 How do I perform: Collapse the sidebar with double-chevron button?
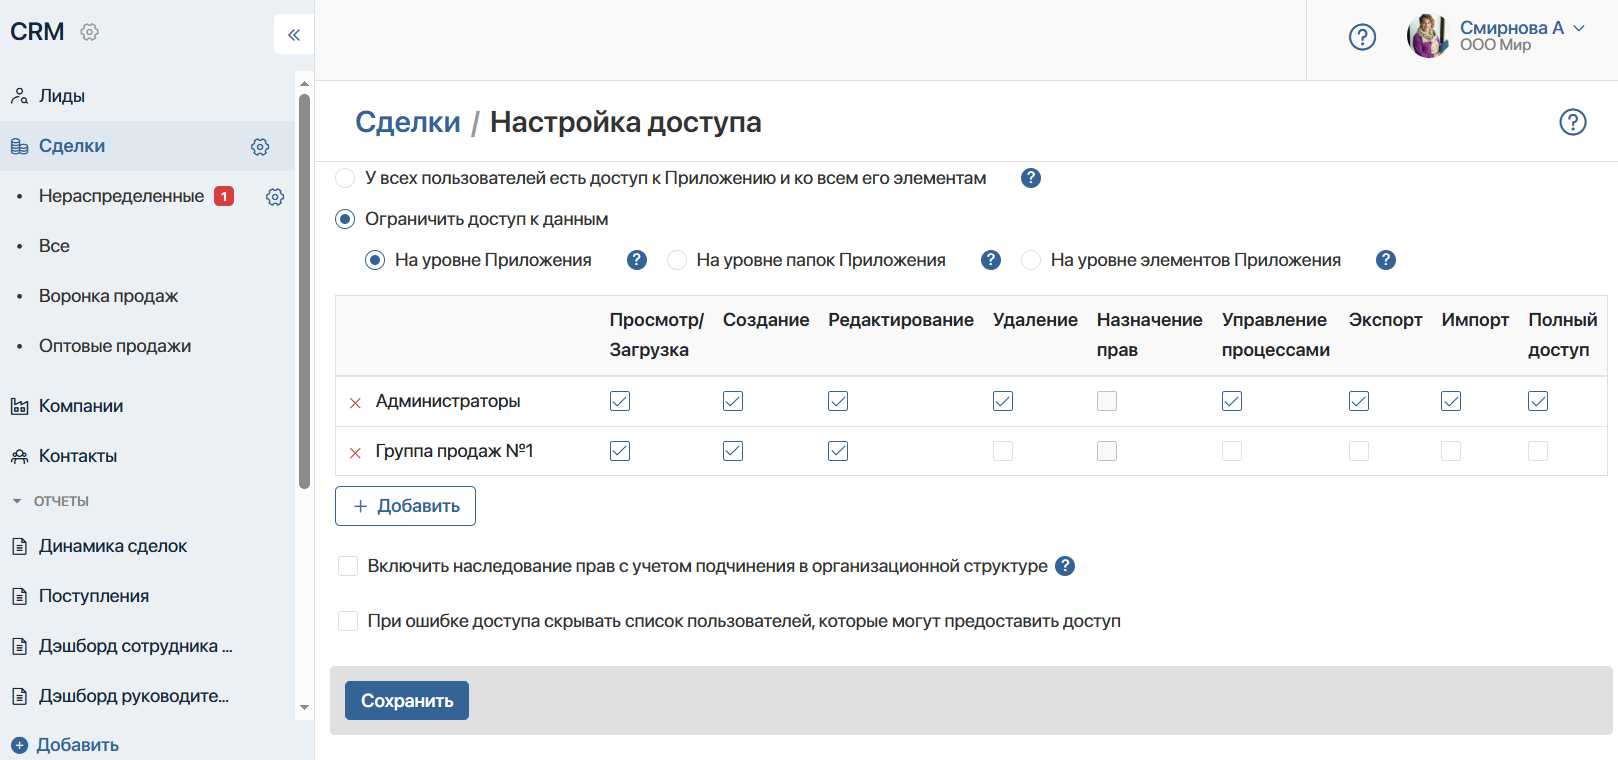[x=294, y=35]
